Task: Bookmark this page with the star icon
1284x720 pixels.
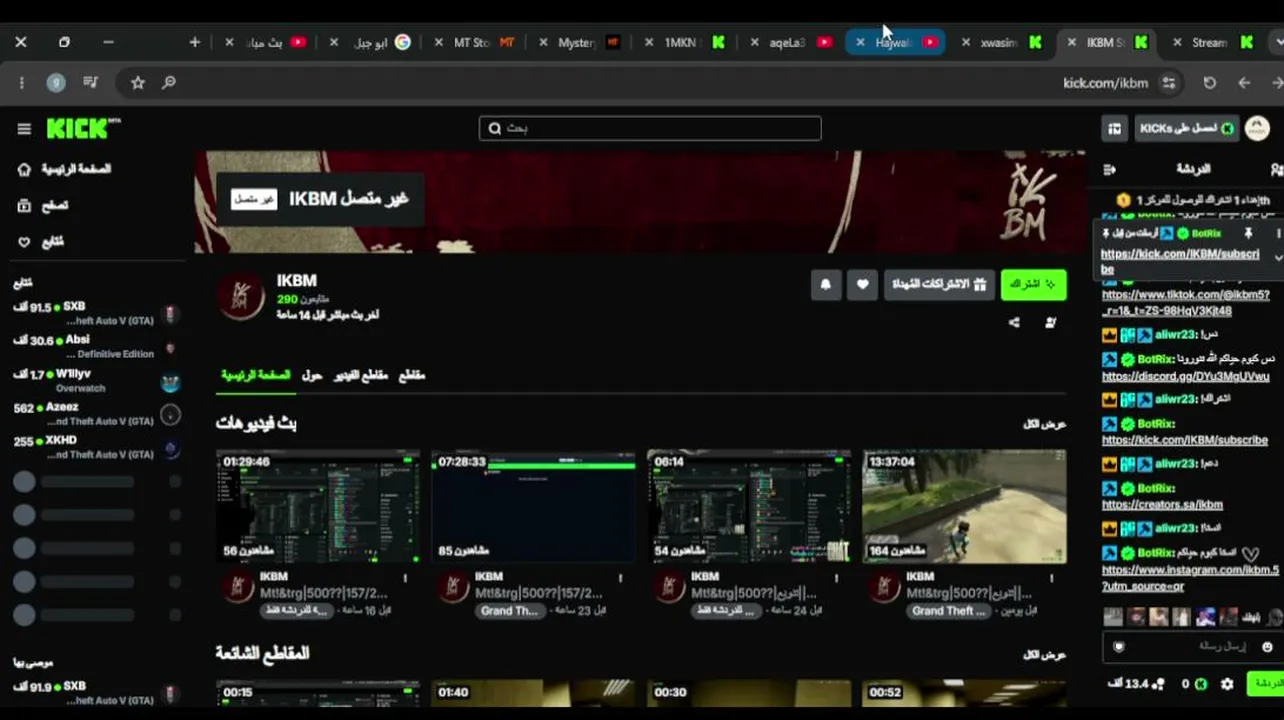Action: (x=138, y=83)
